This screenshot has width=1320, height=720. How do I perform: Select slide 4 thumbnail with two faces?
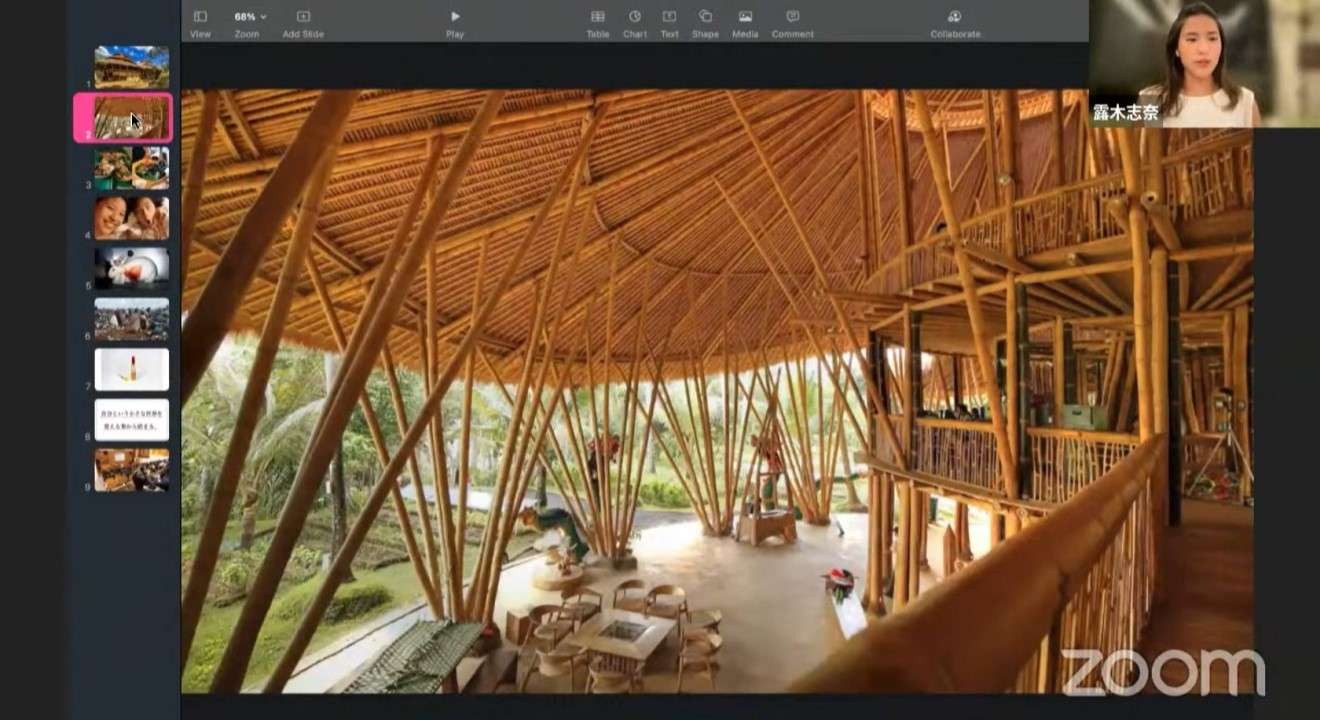(132, 218)
